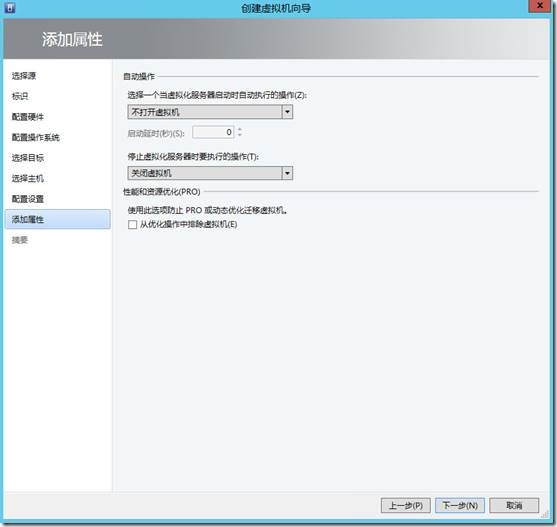Select the highlighted 添加属性 step
557x527 pixels.
click(x=58, y=219)
